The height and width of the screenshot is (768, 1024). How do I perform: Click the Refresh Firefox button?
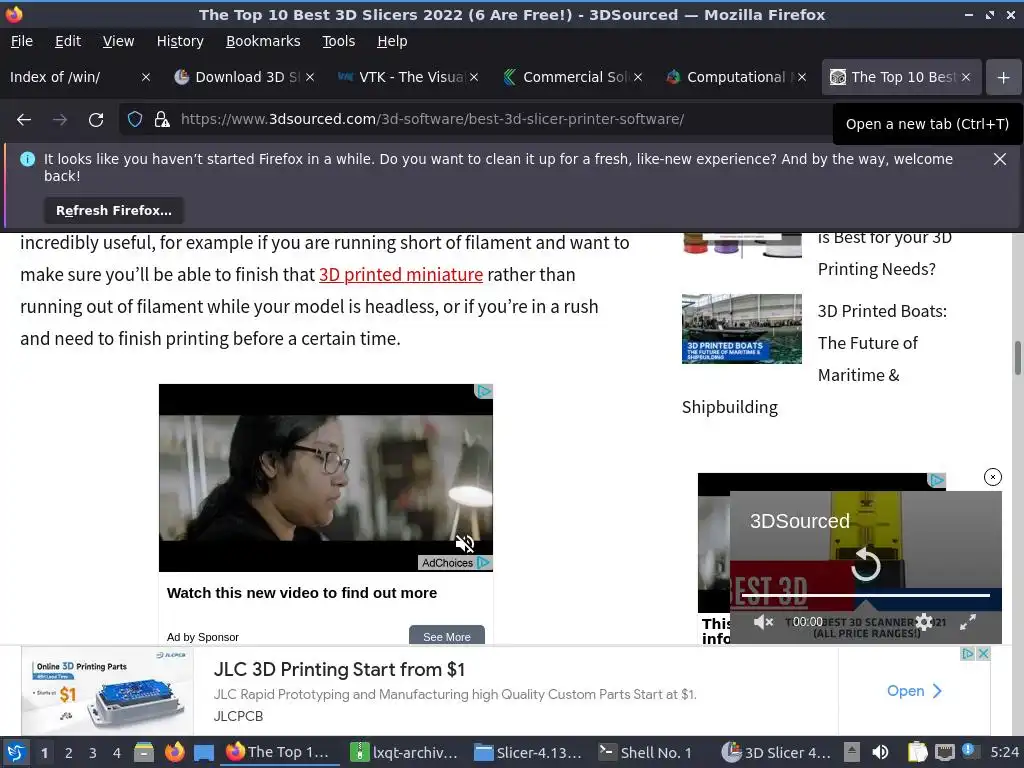(114, 210)
